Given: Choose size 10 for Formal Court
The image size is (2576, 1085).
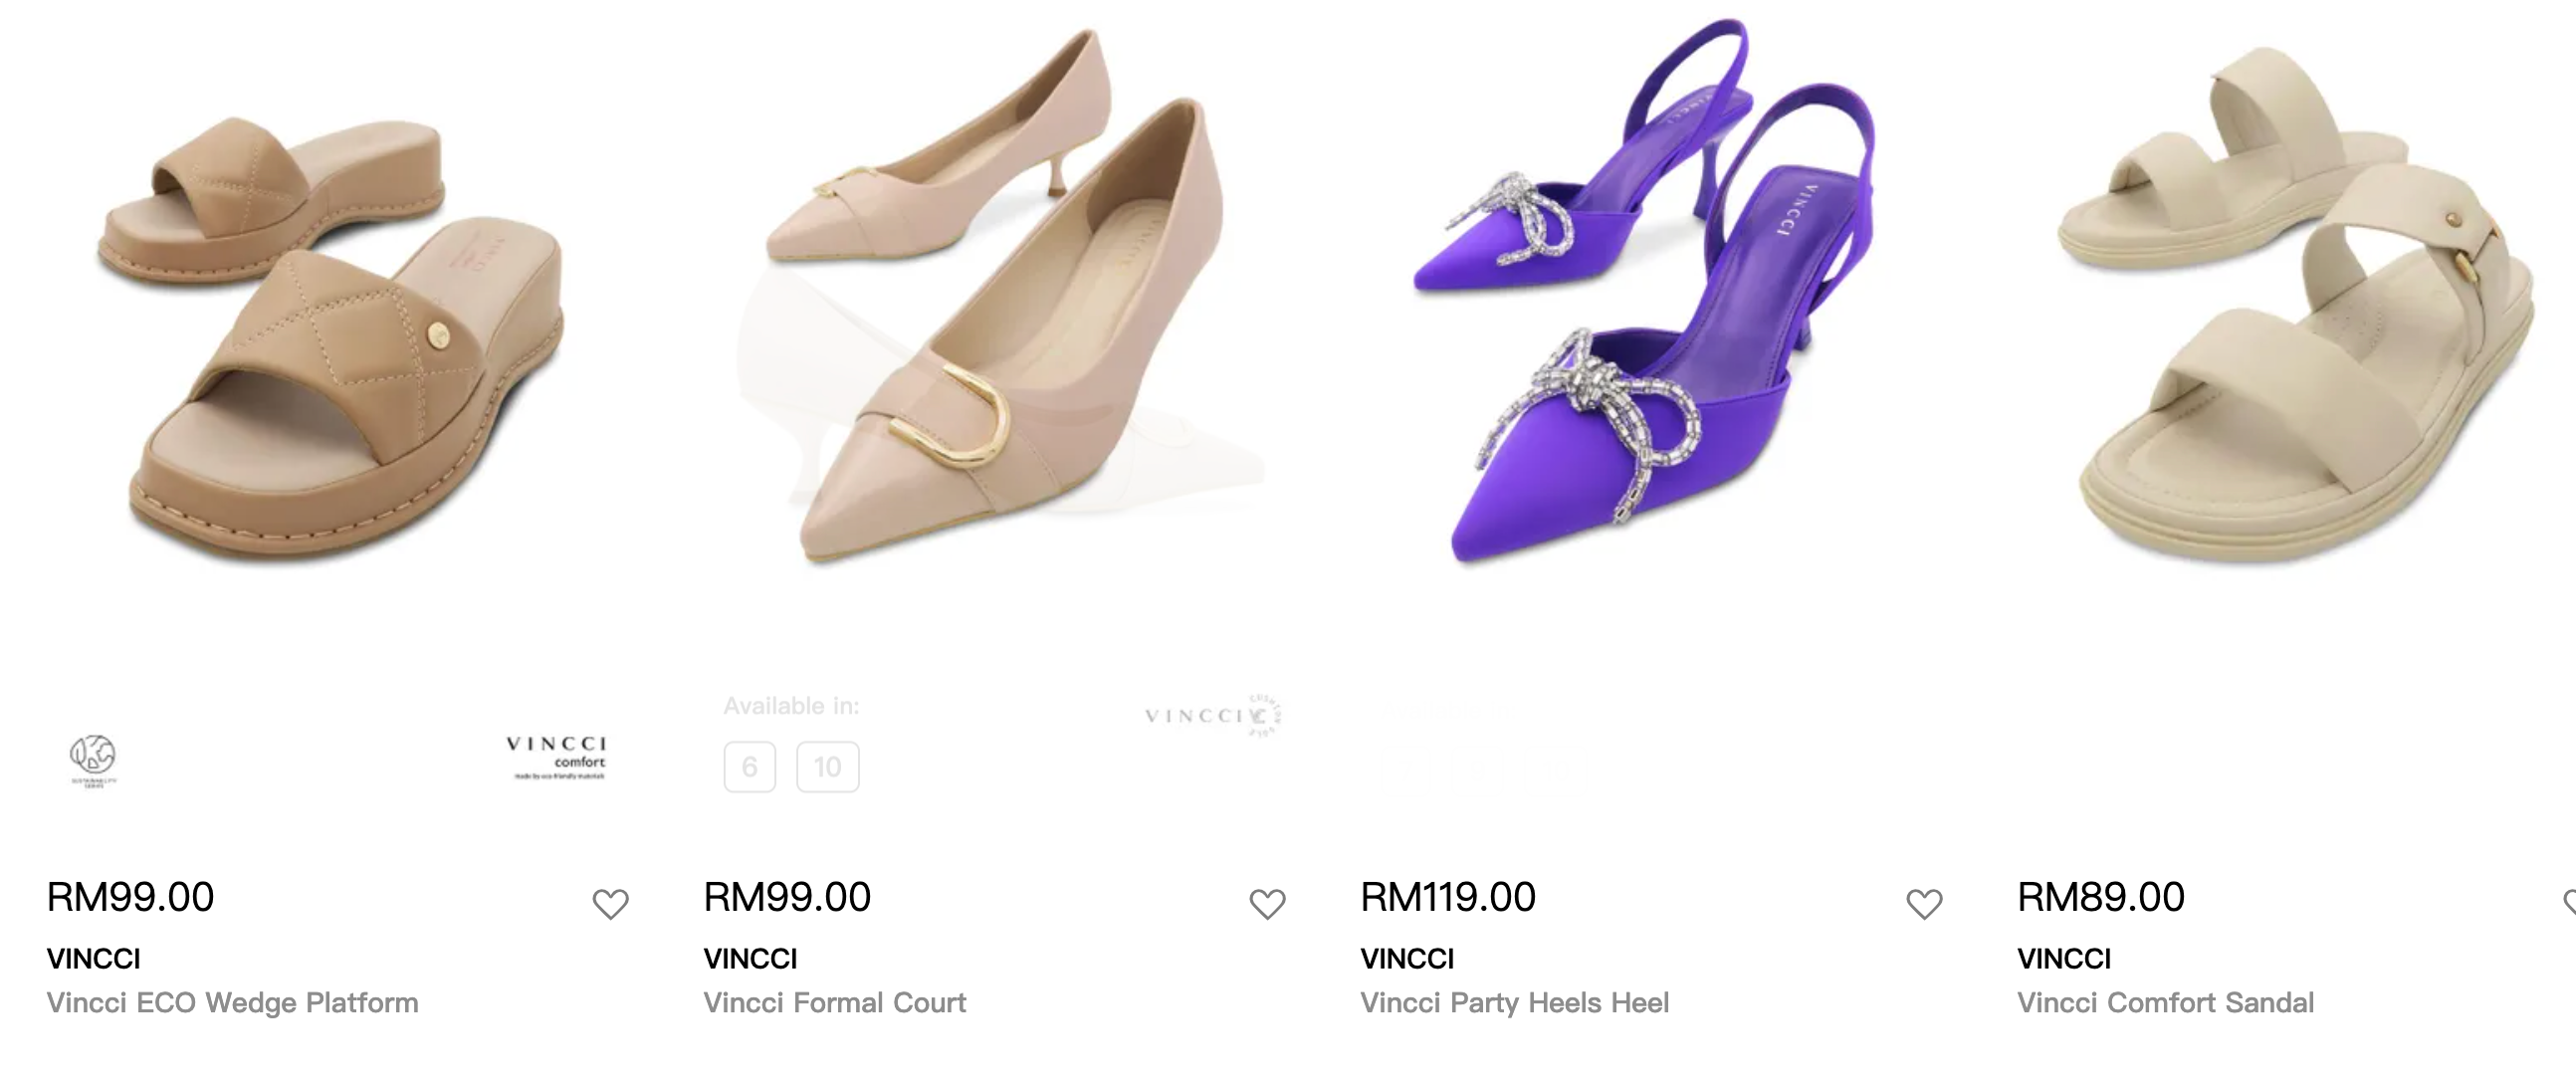Looking at the screenshot, I should [x=827, y=767].
